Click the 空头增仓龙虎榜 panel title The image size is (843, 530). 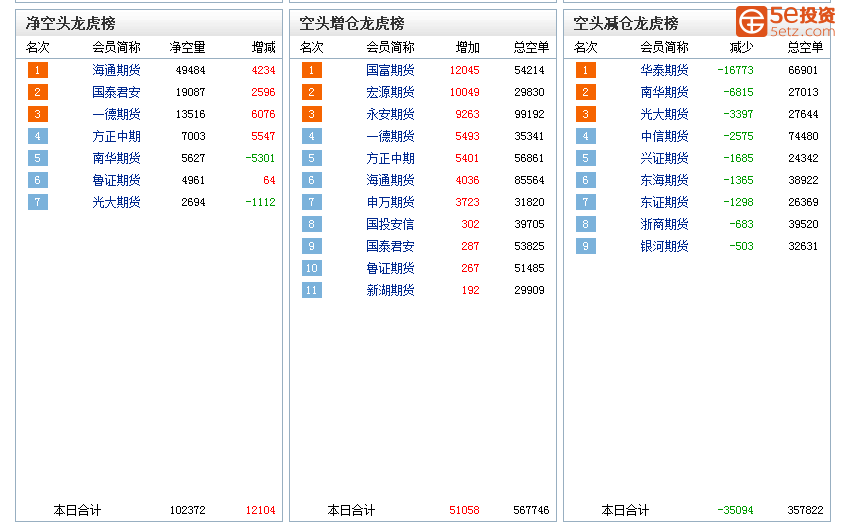click(351, 23)
